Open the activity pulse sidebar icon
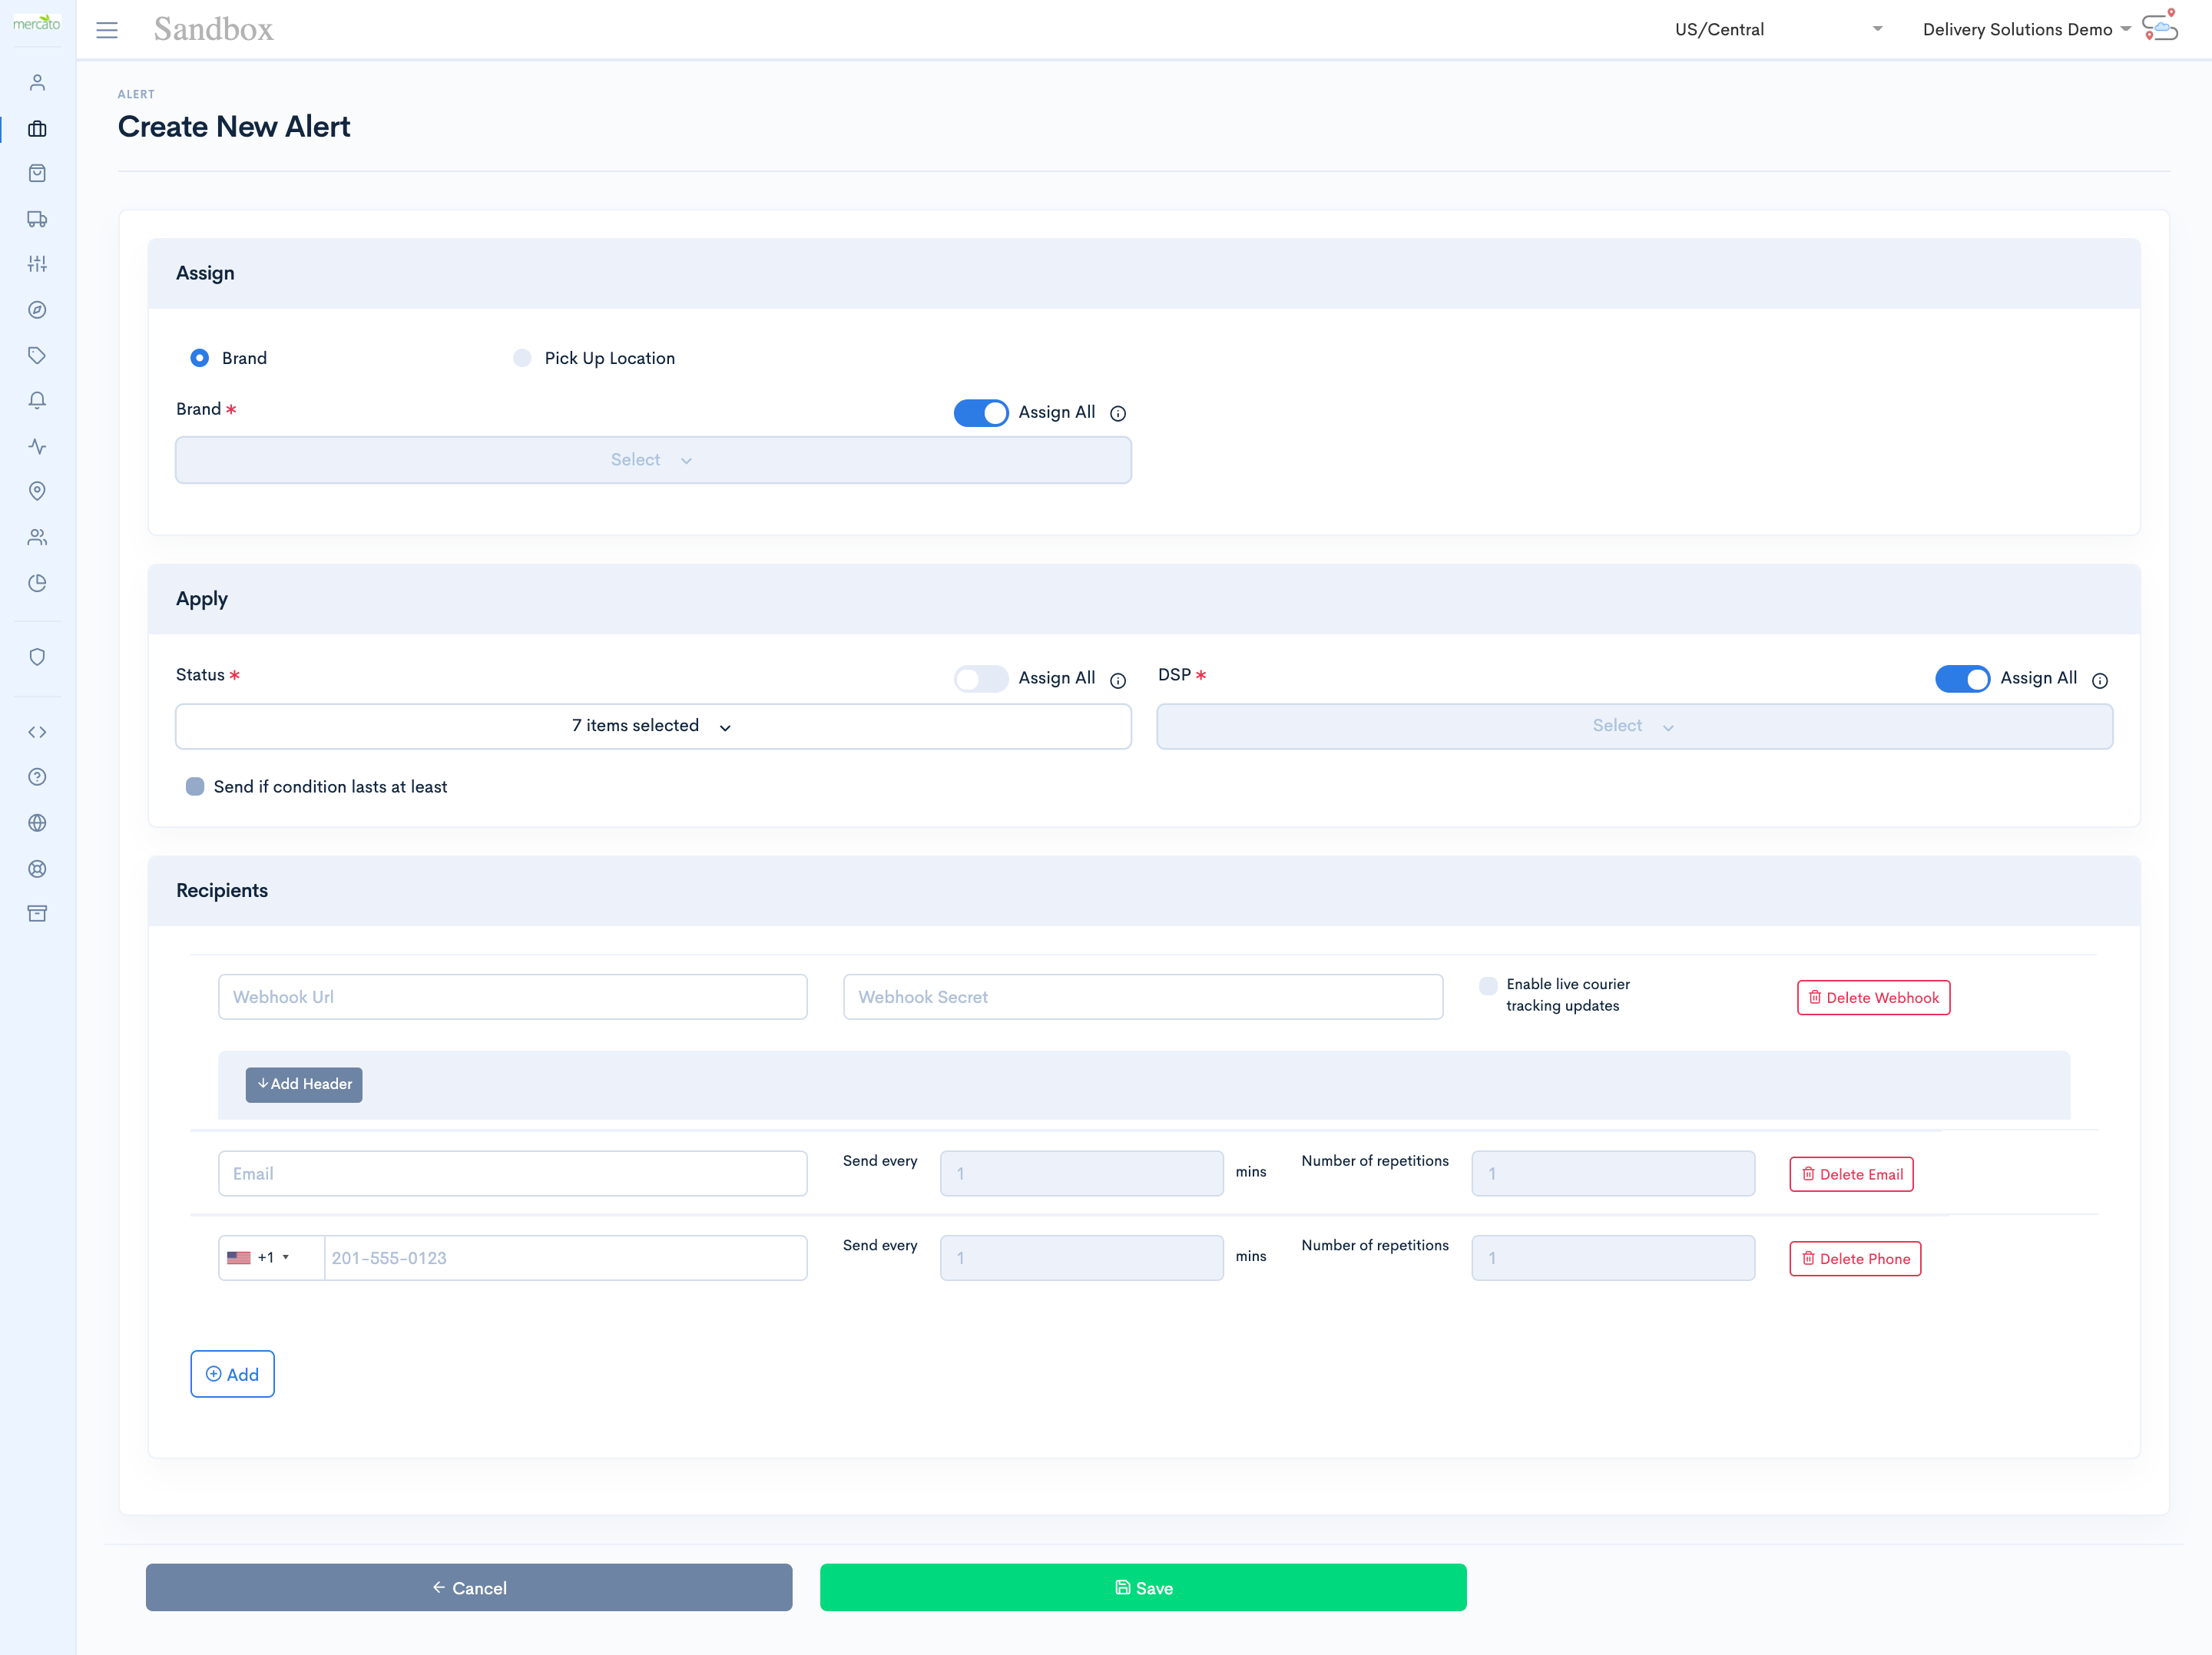This screenshot has height=1655, width=2212. pyautogui.click(x=37, y=446)
